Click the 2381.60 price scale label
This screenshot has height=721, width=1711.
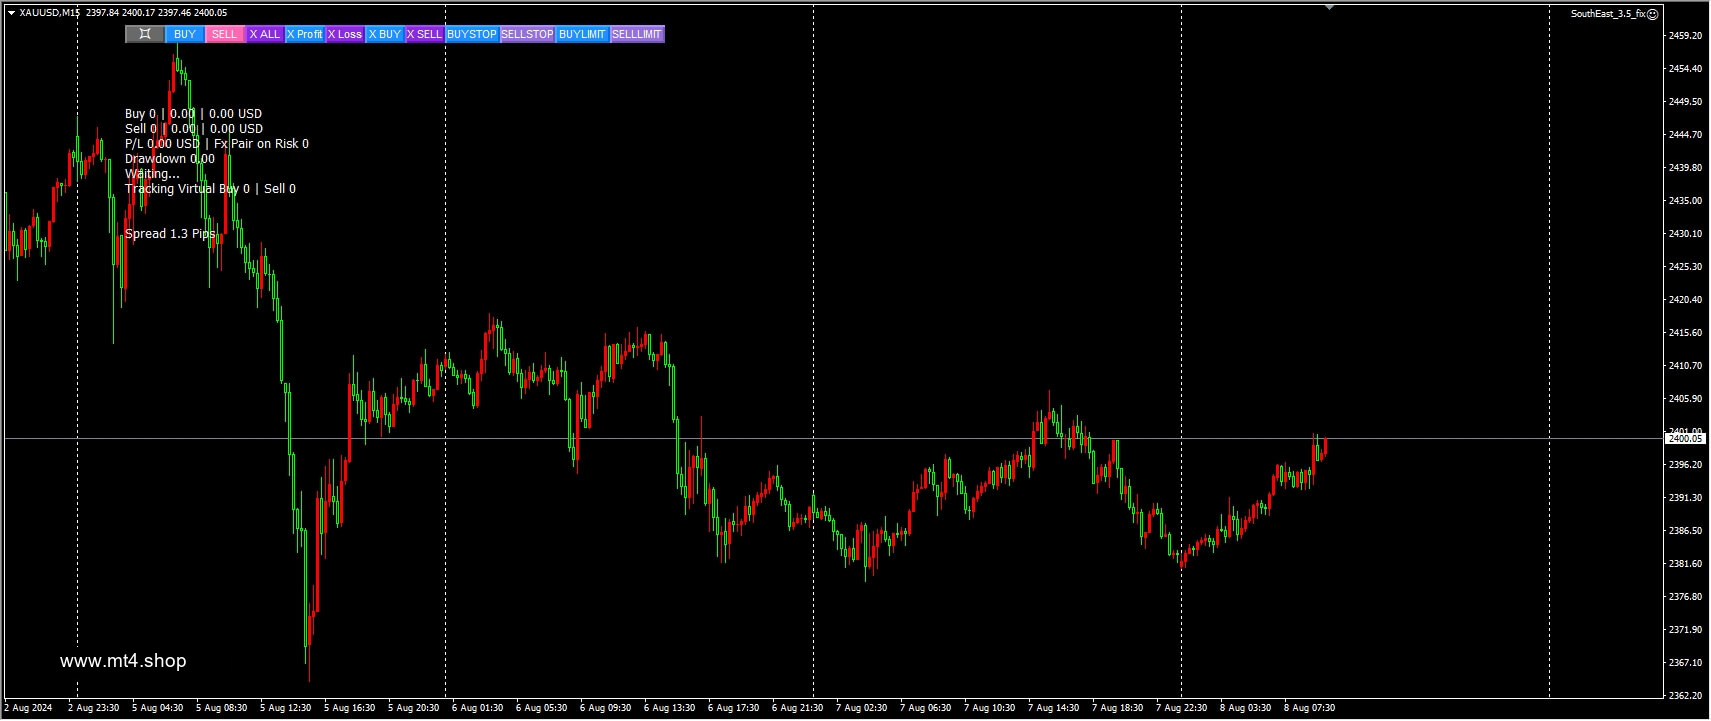(1686, 564)
